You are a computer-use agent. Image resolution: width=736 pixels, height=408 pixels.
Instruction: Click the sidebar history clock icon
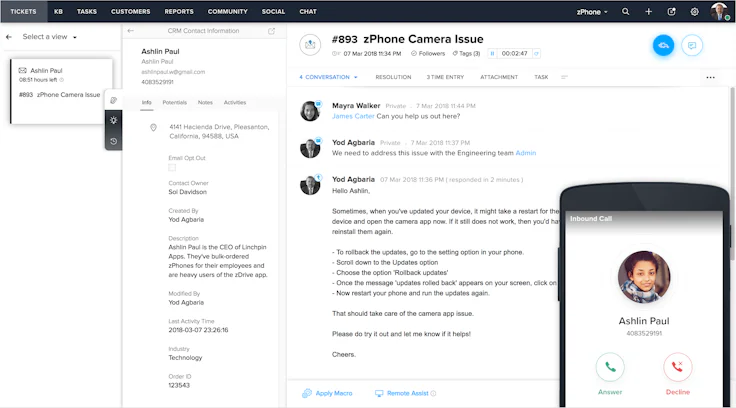click(114, 141)
